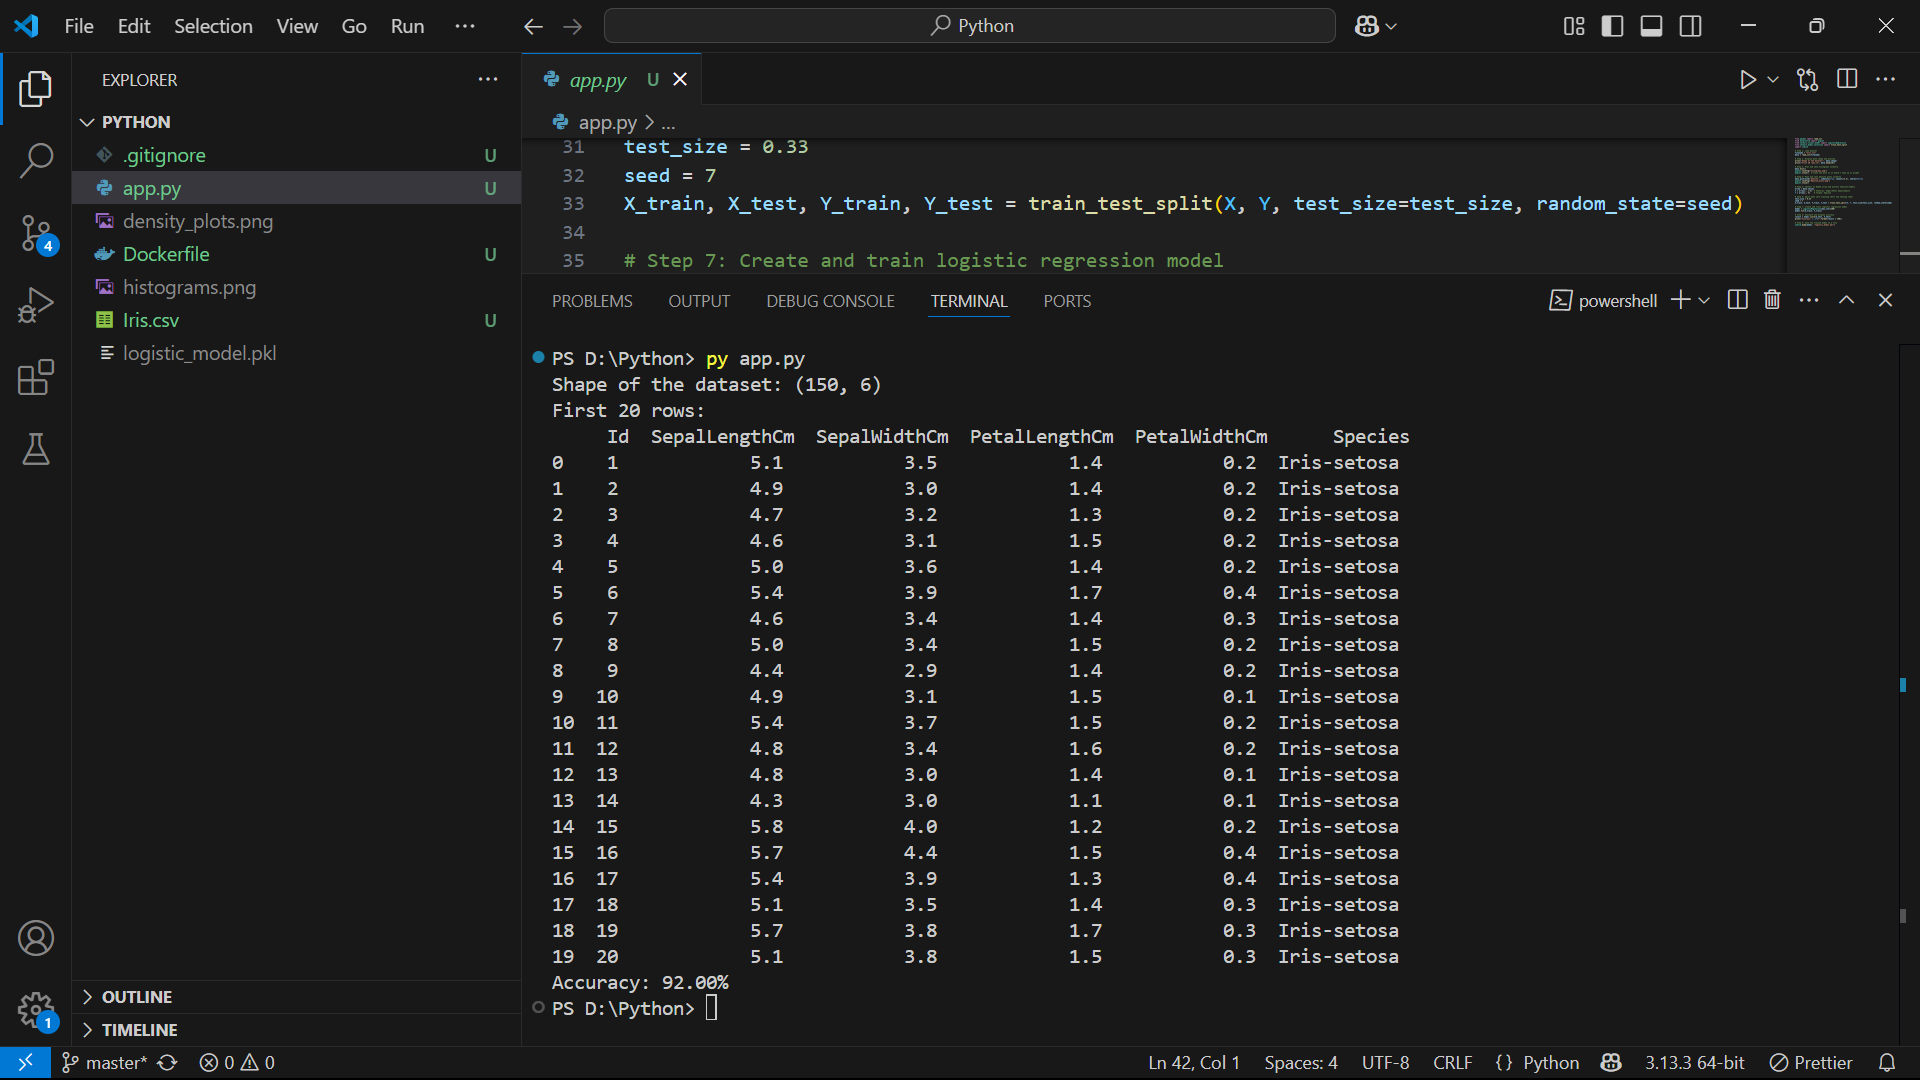The height and width of the screenshot is (1080, 1920).
Task: Close the app.py editor tab
Action: point(680,80)
